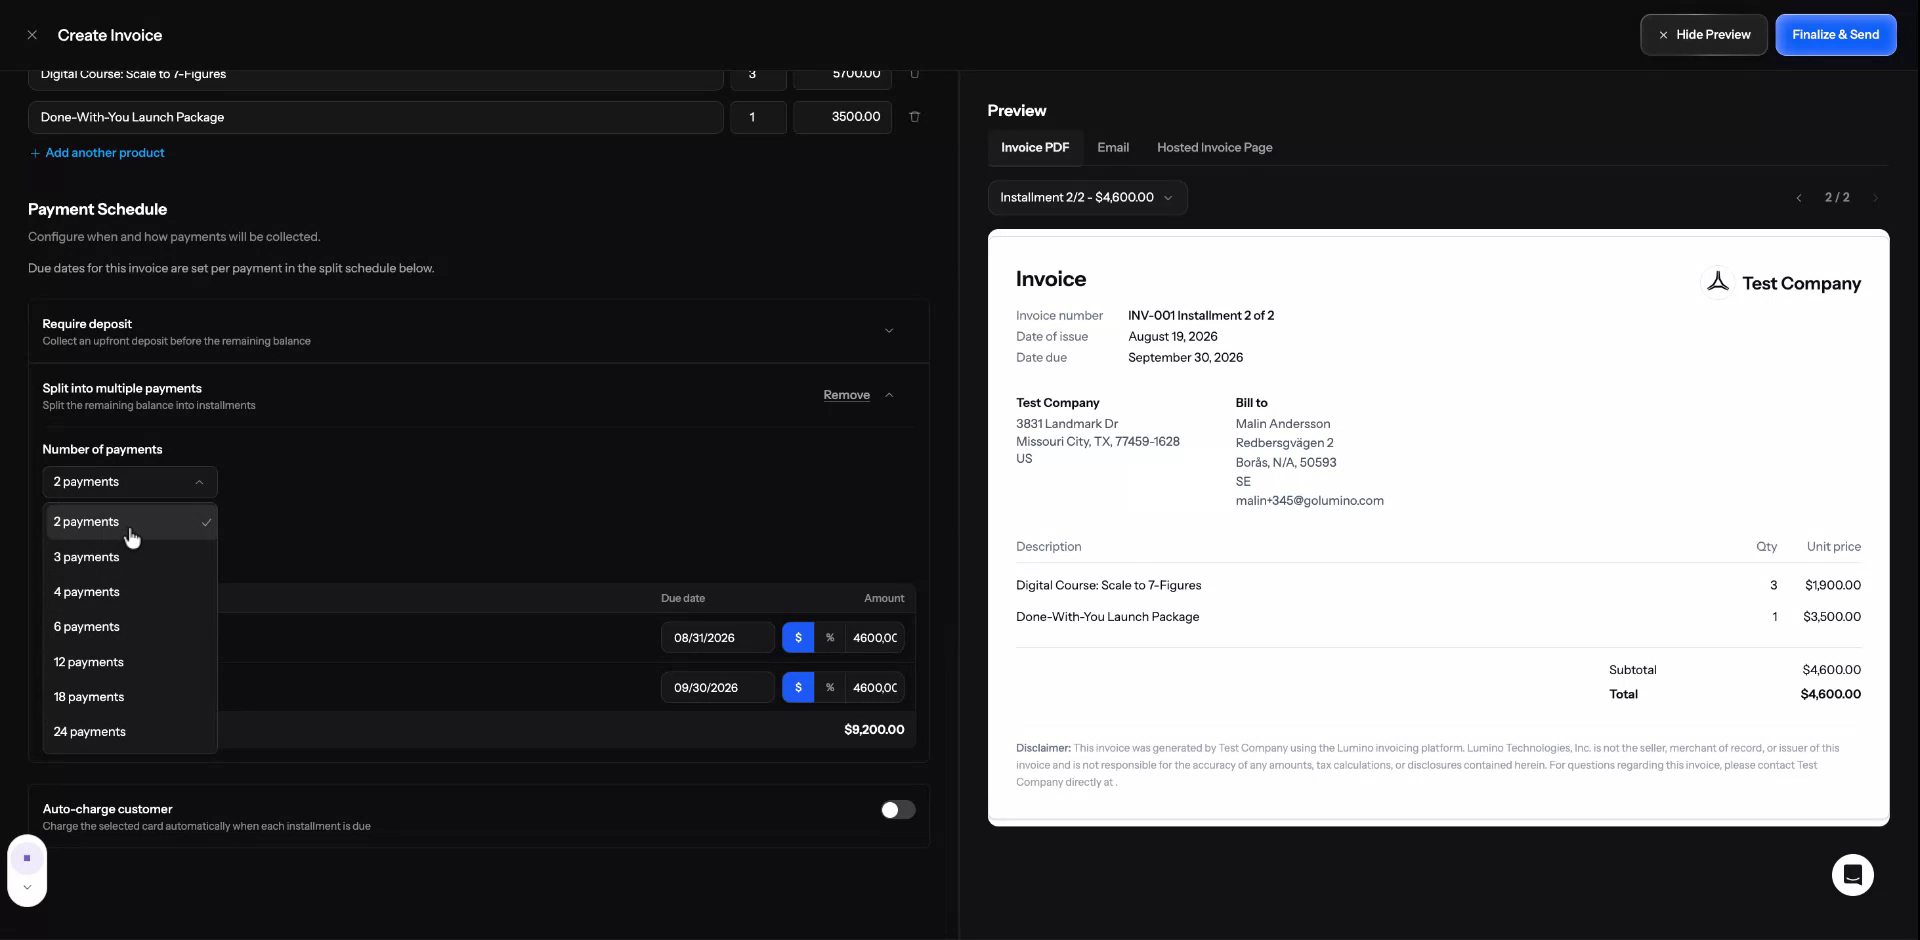
Task: Collapse the floating widget with its chevron
Action: coord(27,887)
